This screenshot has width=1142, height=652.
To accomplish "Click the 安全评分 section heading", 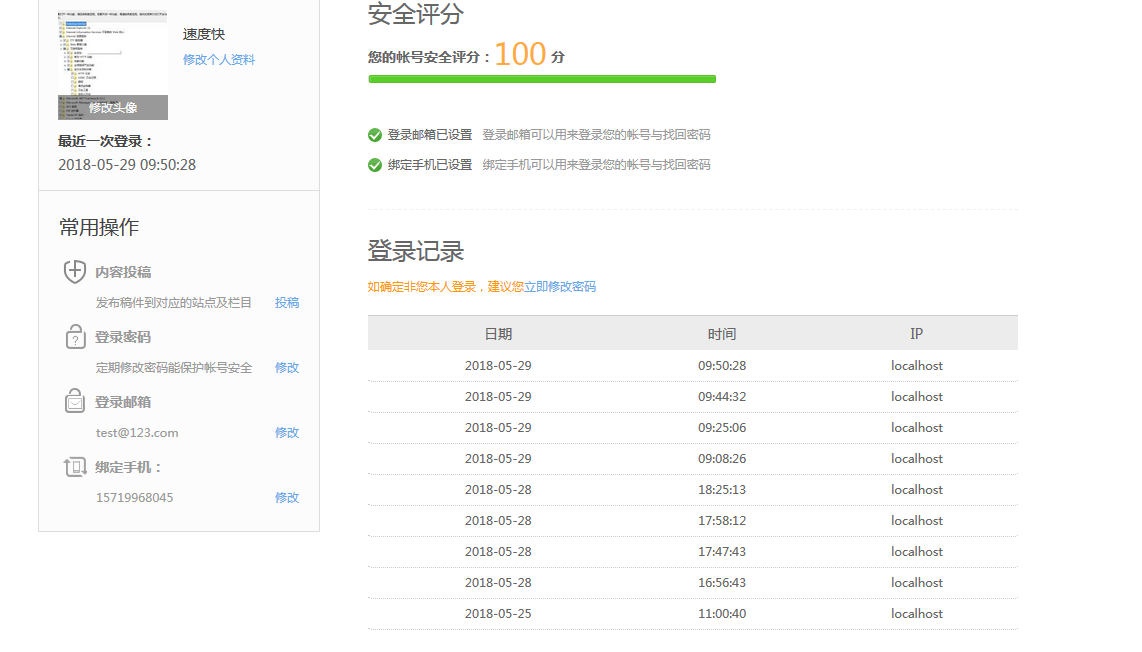I will (416, 14).
